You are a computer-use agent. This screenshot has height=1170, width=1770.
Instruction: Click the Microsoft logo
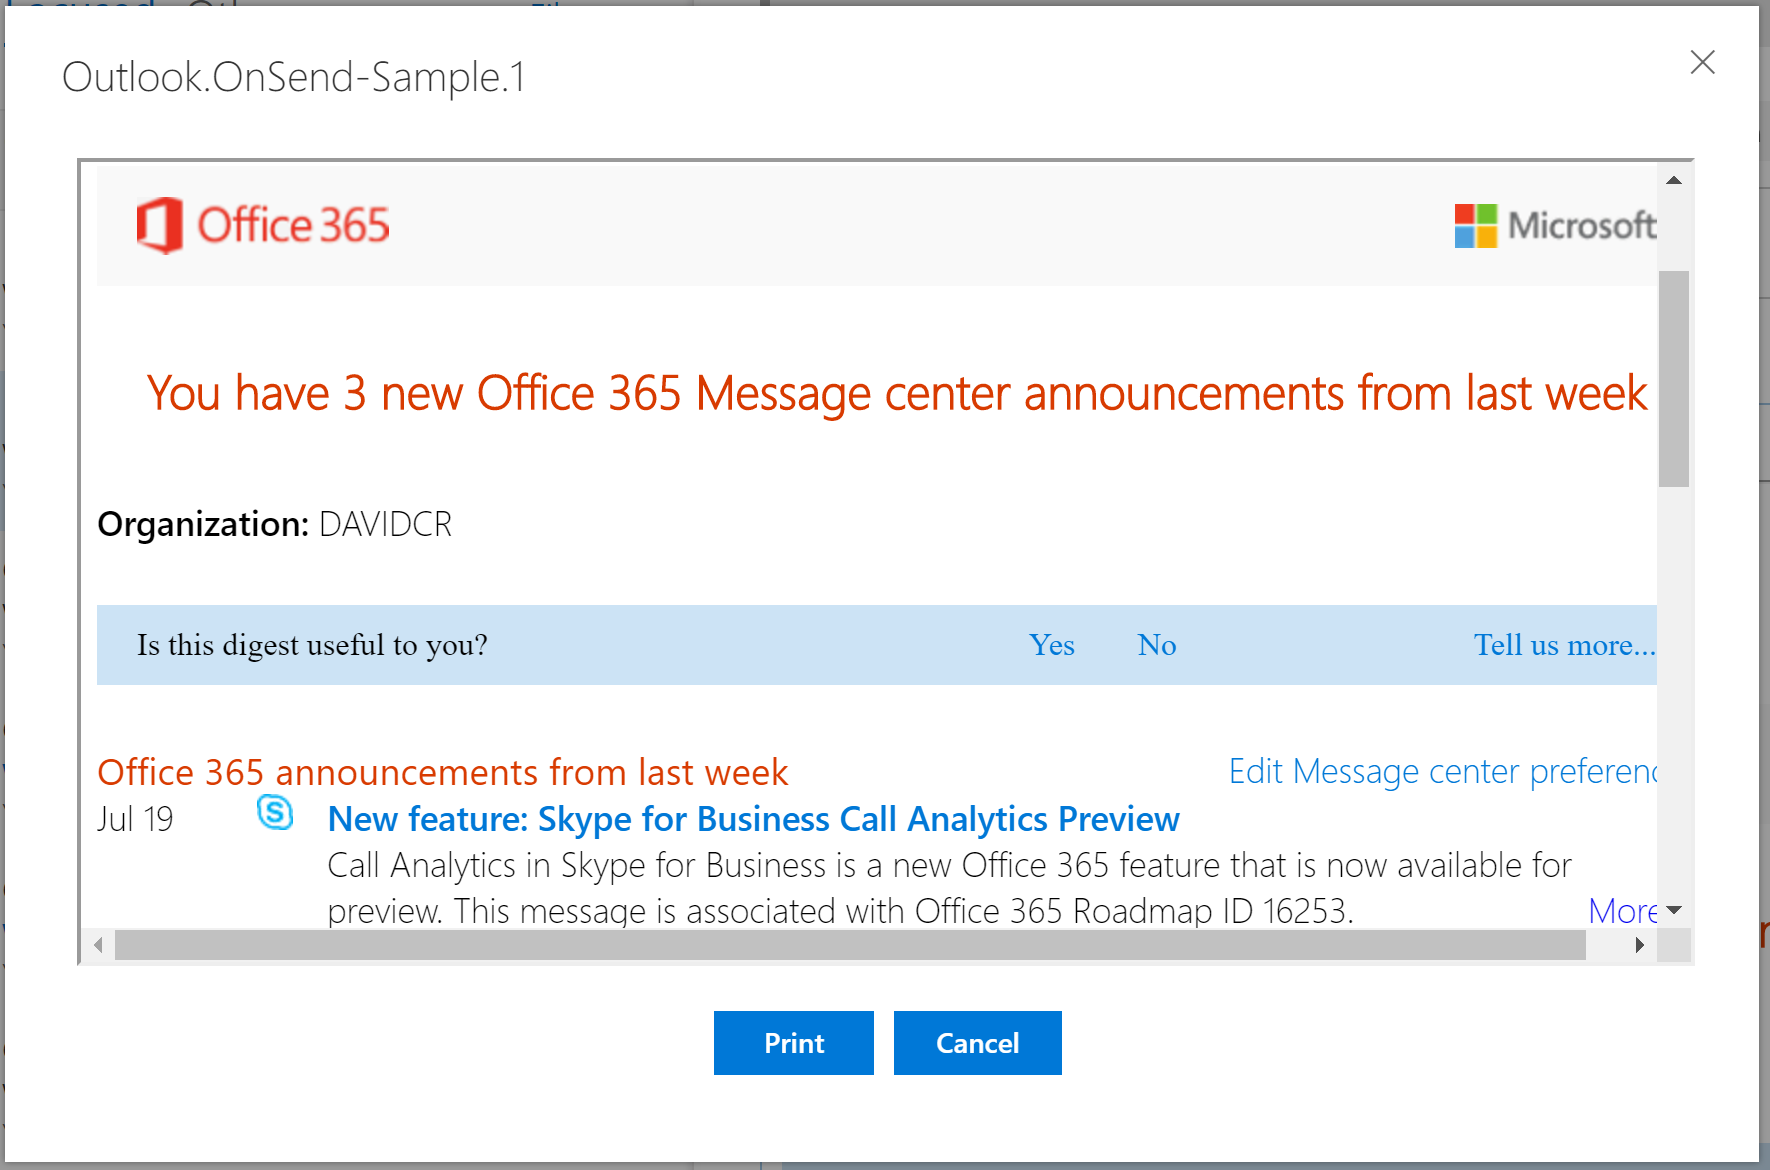pyautogui.click(x=1555, y=225)
